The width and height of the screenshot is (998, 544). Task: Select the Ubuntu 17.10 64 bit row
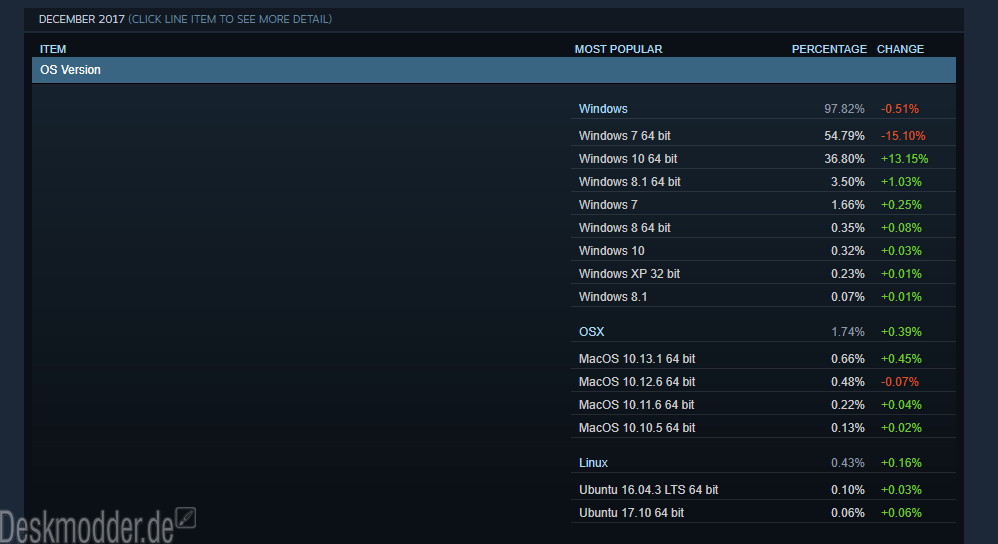point(763,512)
